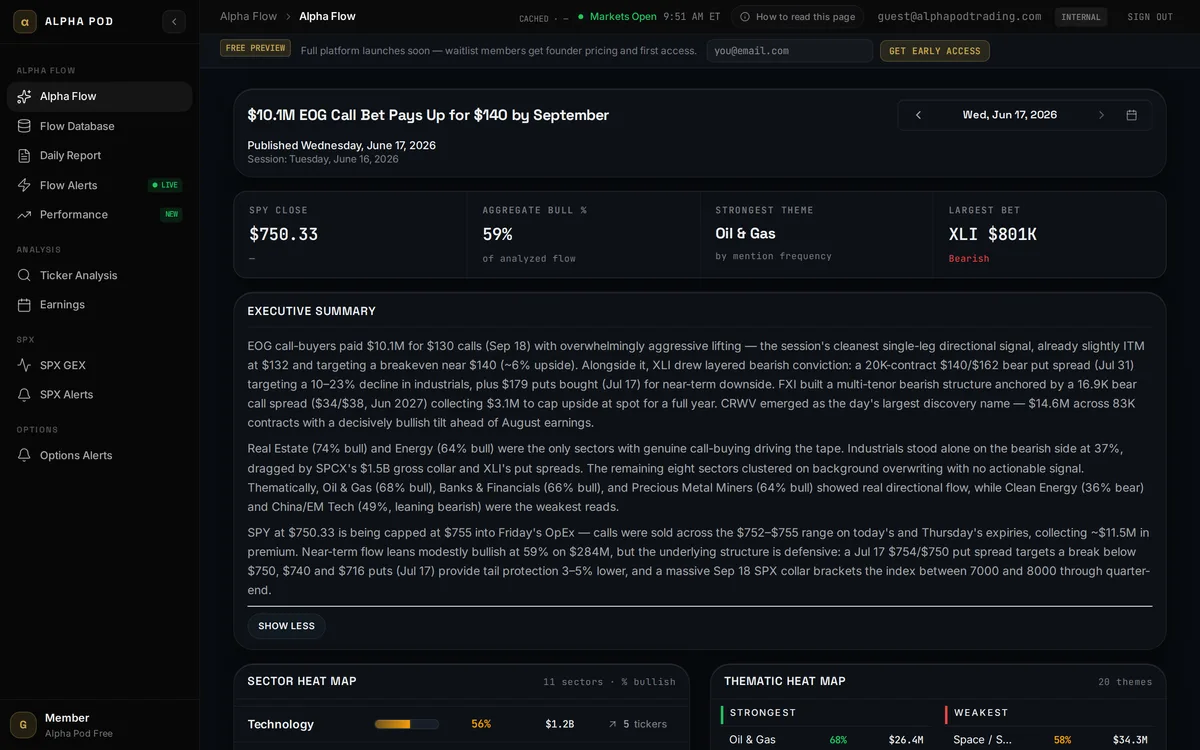Click the Technology $1.2B value
Viewport: 1200px width, 750px height.
[x=560, y=724]
